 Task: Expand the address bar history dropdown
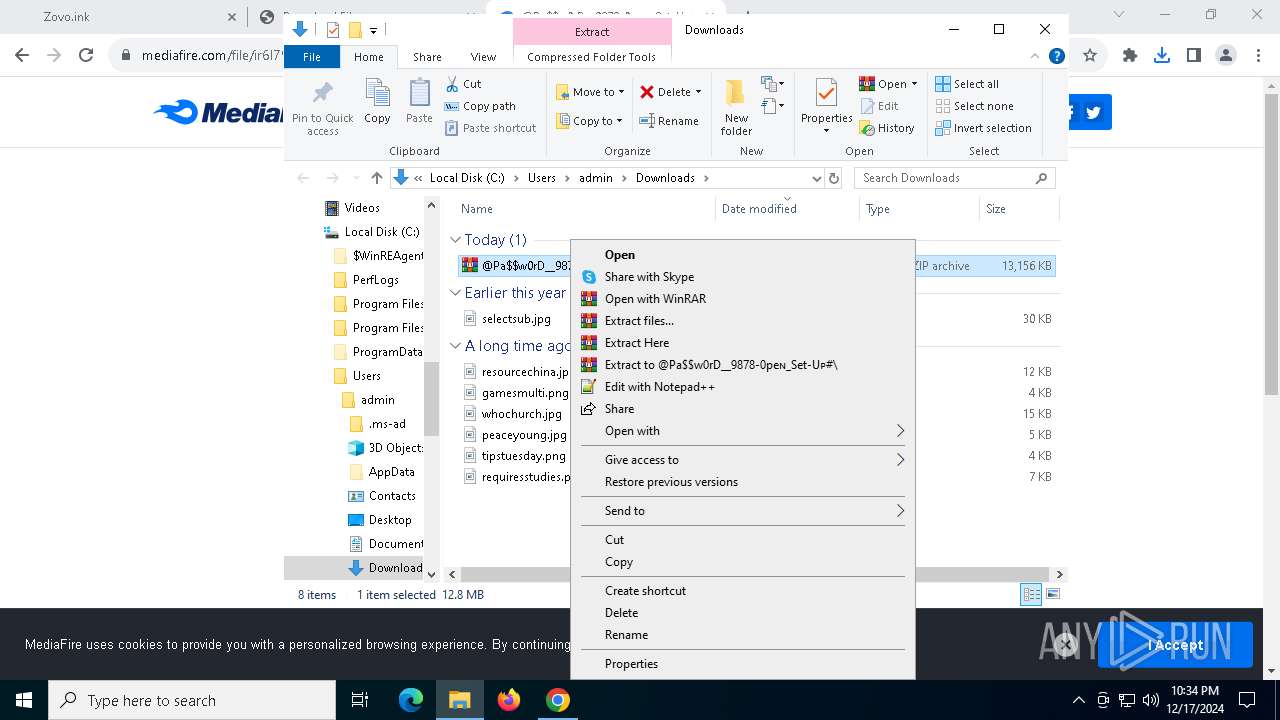coord(816,178)
